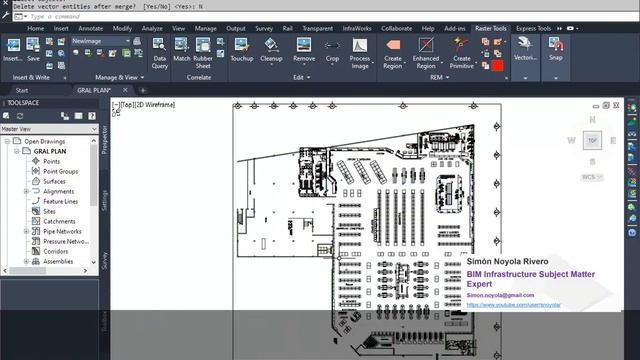The image size is (640, 360).
Task: Open the Annotate ribbon tab
Action: [x=91, y=28]
